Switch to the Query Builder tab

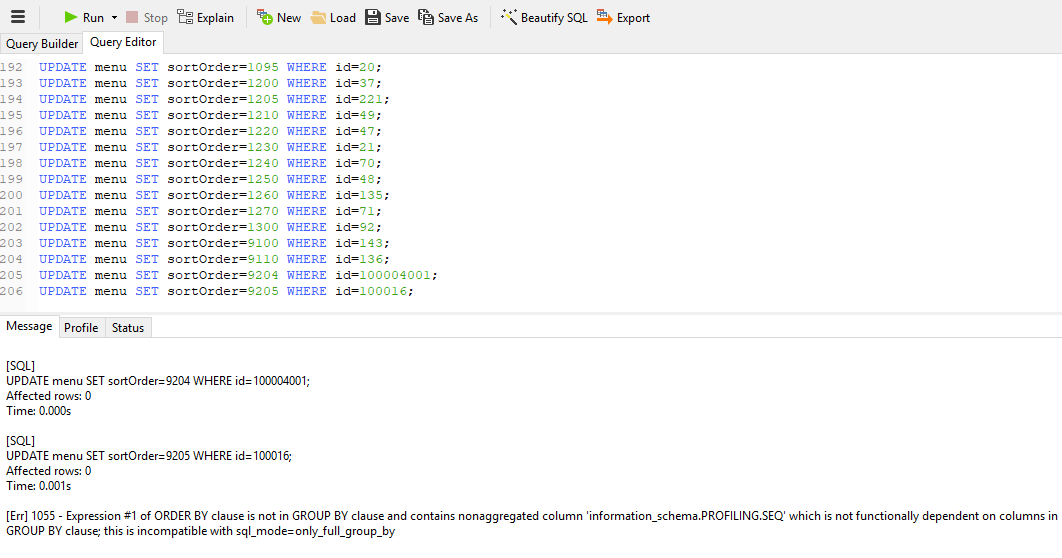click(42, 43)
